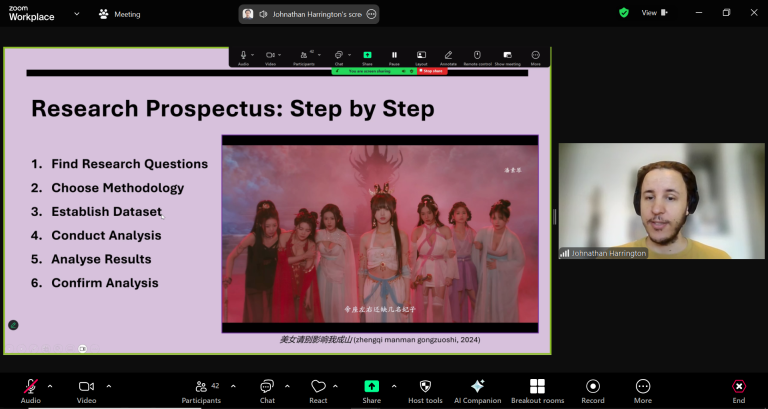The width and height of the screenshot is (768, 409).
Task: Open Remote control mouse option
Action: (x=478, y=57)
